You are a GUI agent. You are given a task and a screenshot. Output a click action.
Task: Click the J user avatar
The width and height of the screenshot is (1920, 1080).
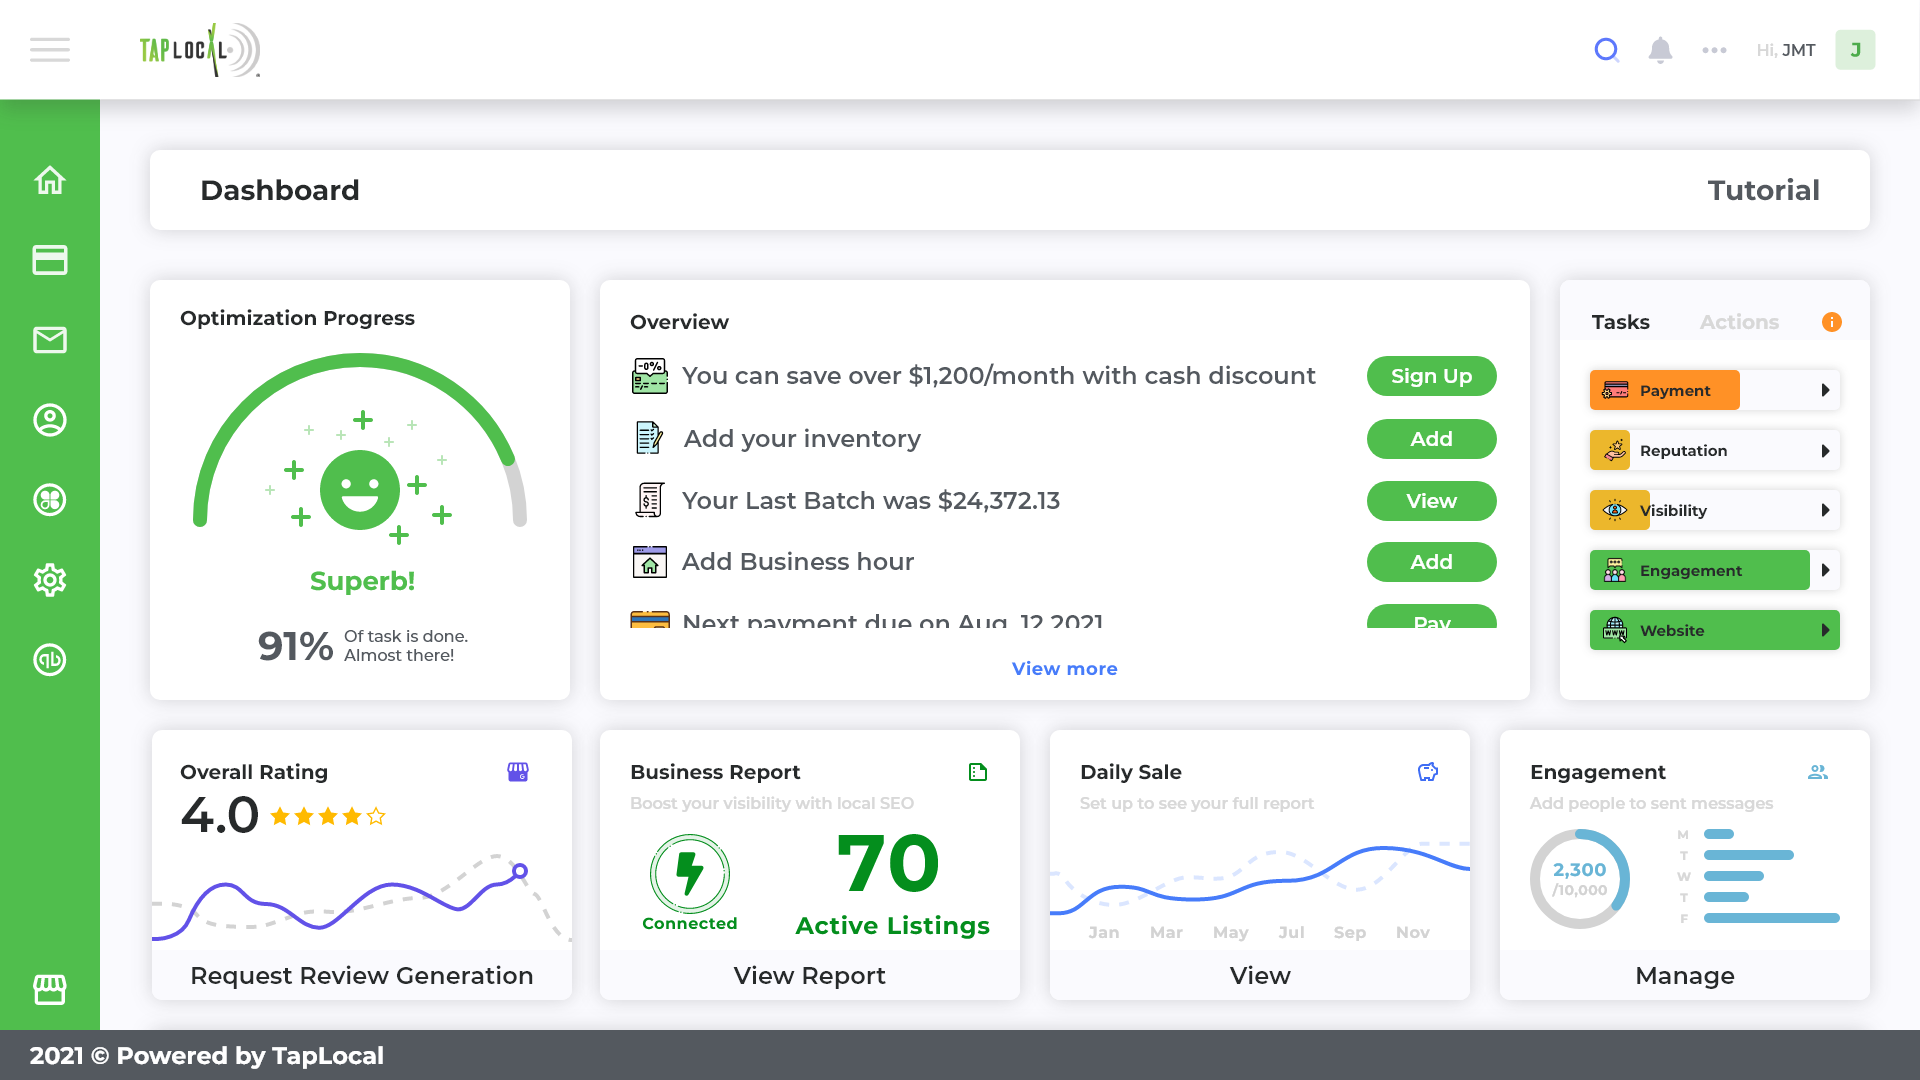[x=1855, y=50]
